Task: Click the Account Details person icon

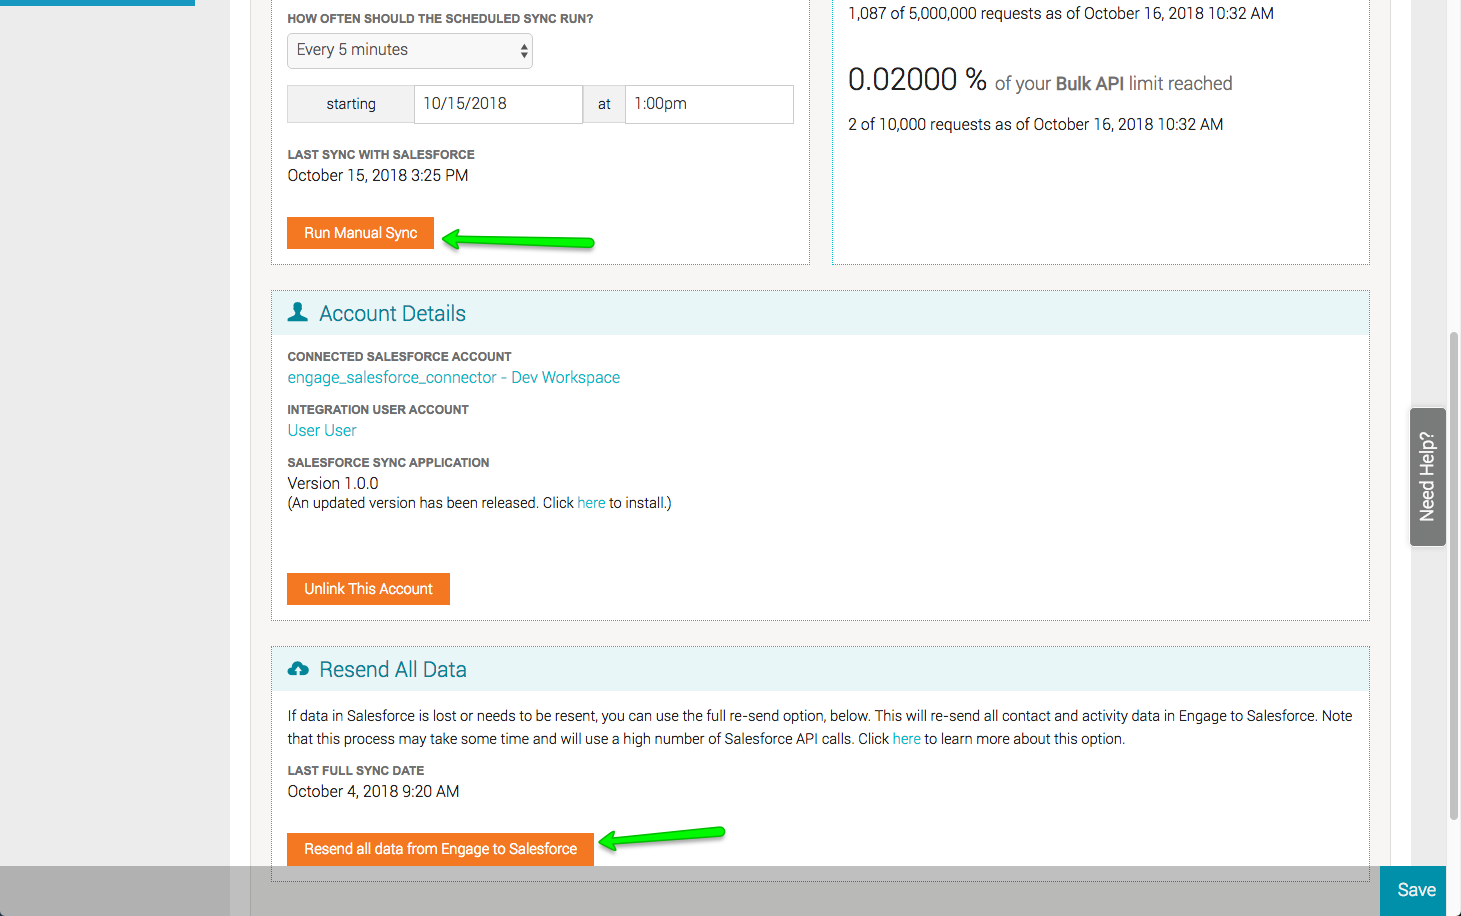Action: [298, 312]
